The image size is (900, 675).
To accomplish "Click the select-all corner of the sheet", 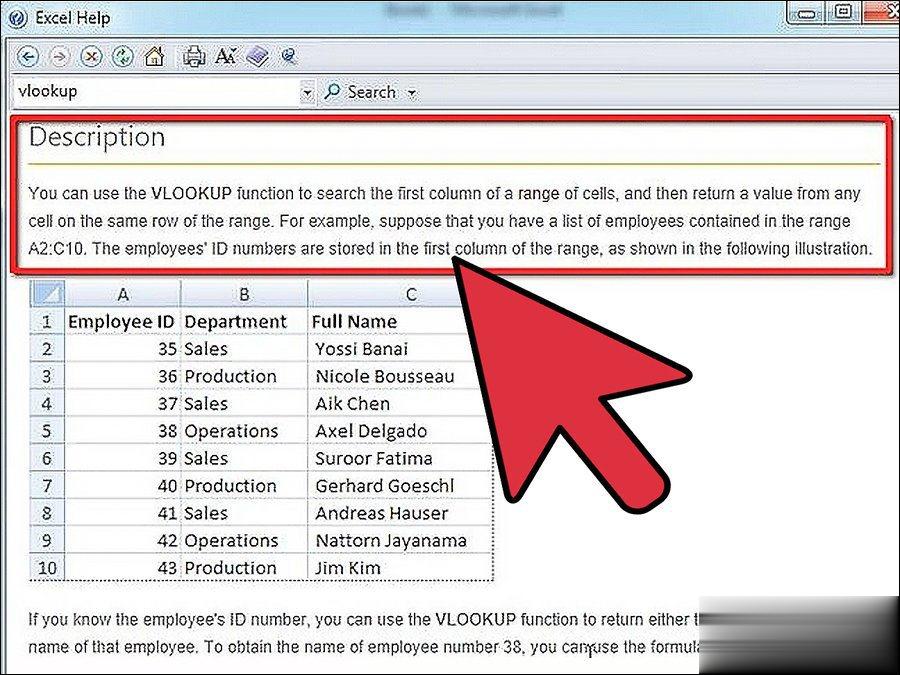I will tap(47, 294).
